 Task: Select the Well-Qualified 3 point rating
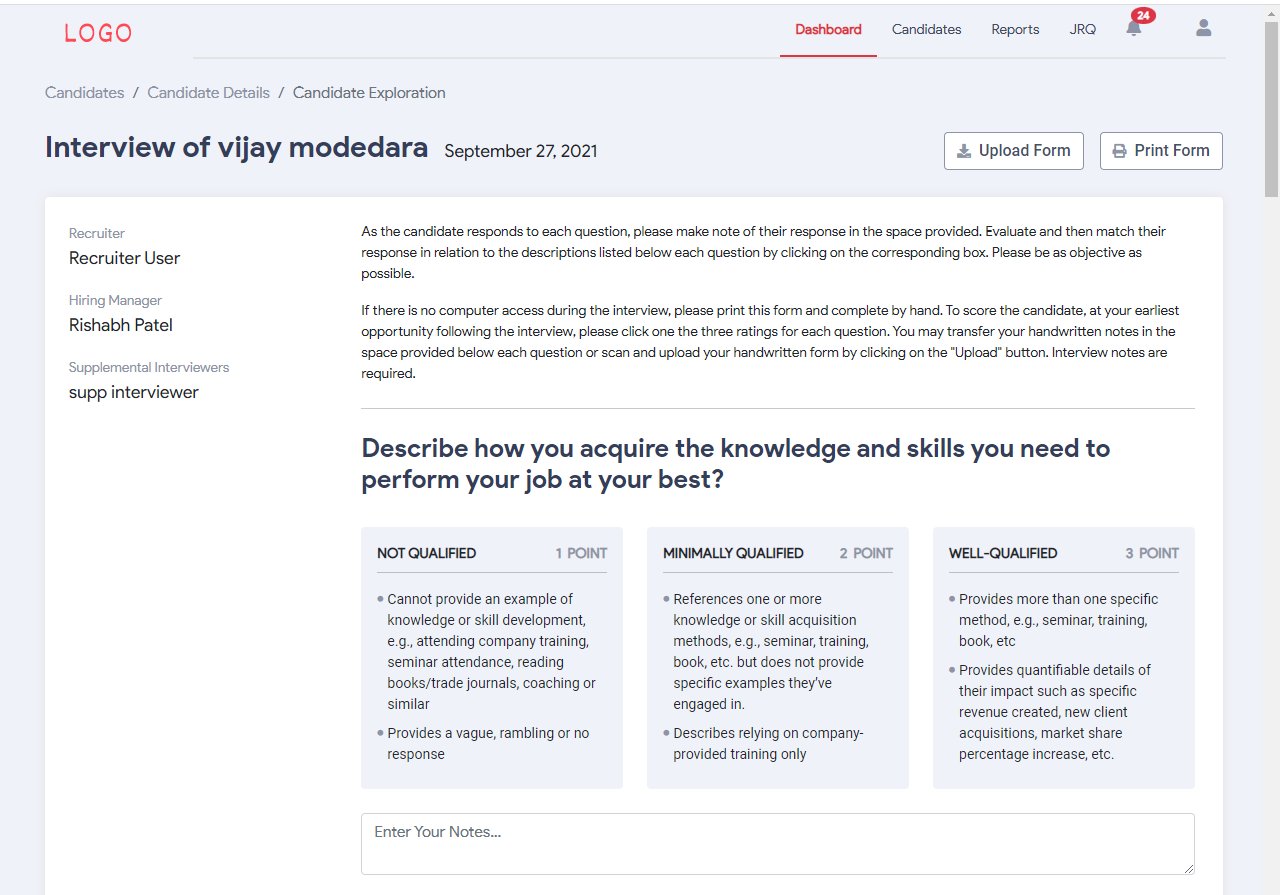pyautogui.click(x=1064, y=658)
